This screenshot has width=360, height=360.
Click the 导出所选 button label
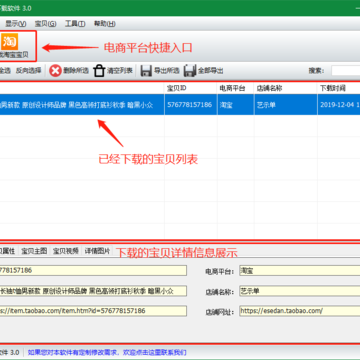[x=166, y=71]
